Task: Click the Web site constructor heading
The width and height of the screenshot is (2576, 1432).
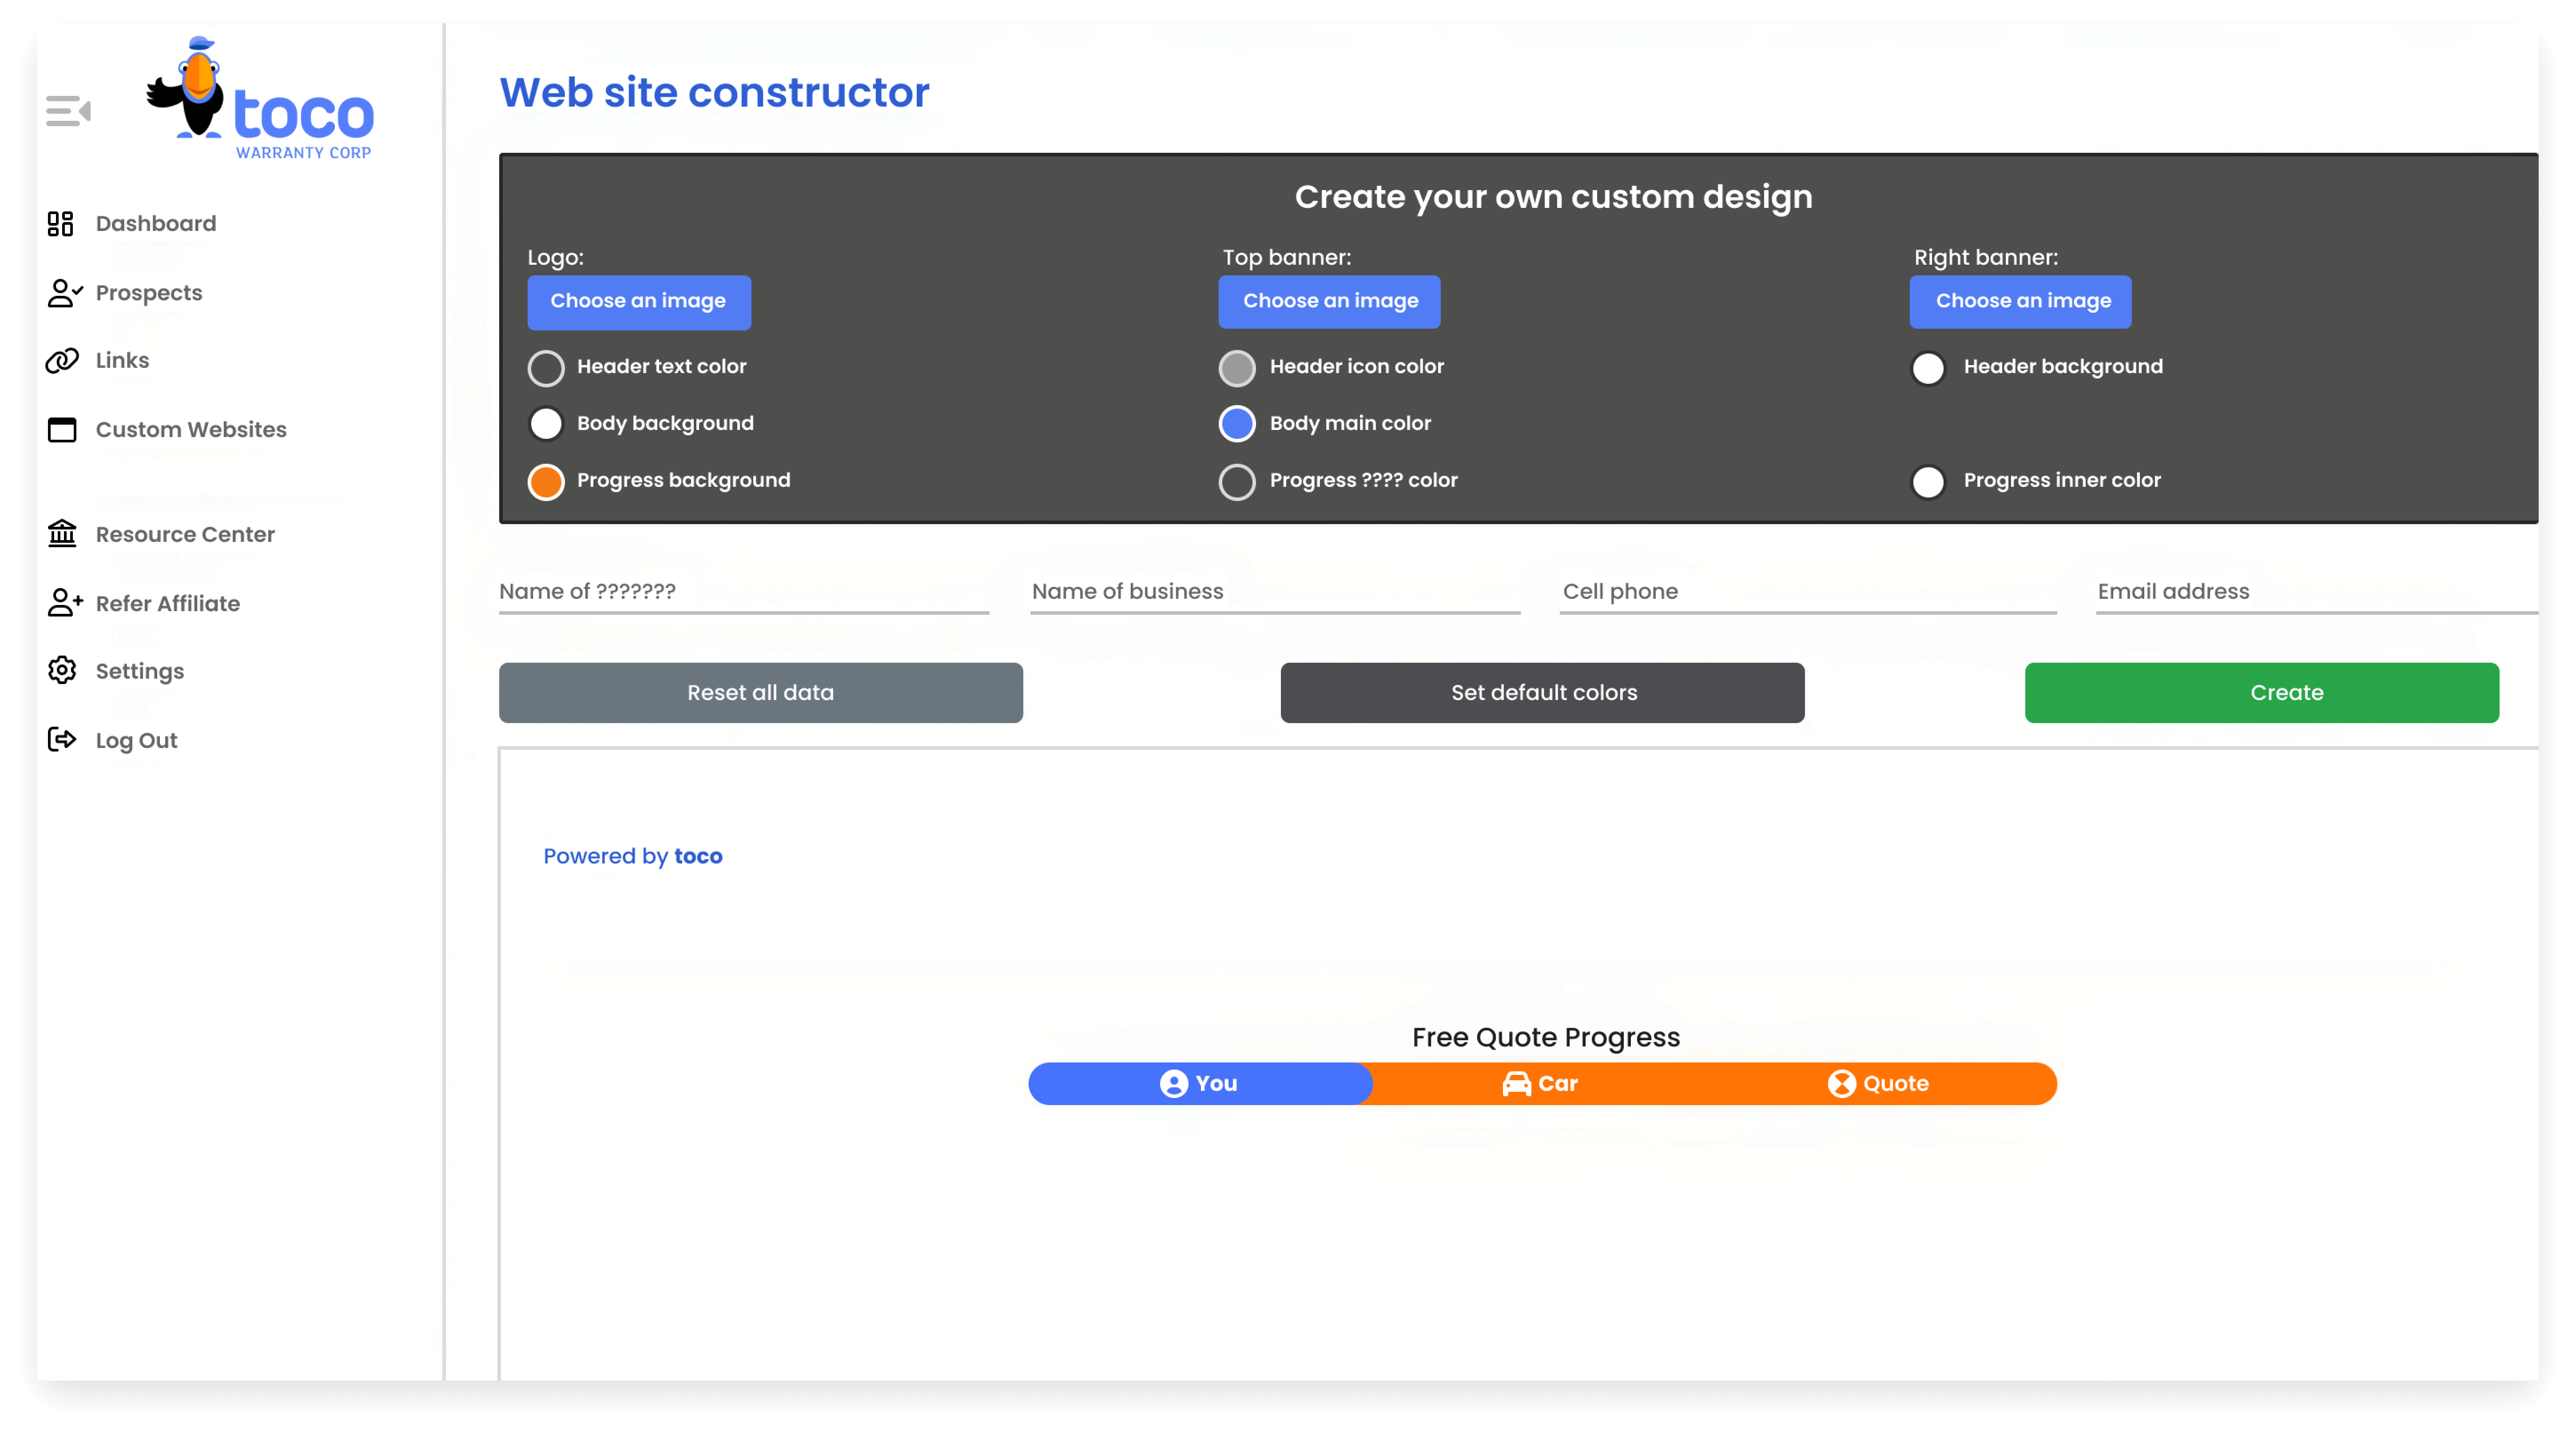Action: pyautogui.click(x=714, y=92)
